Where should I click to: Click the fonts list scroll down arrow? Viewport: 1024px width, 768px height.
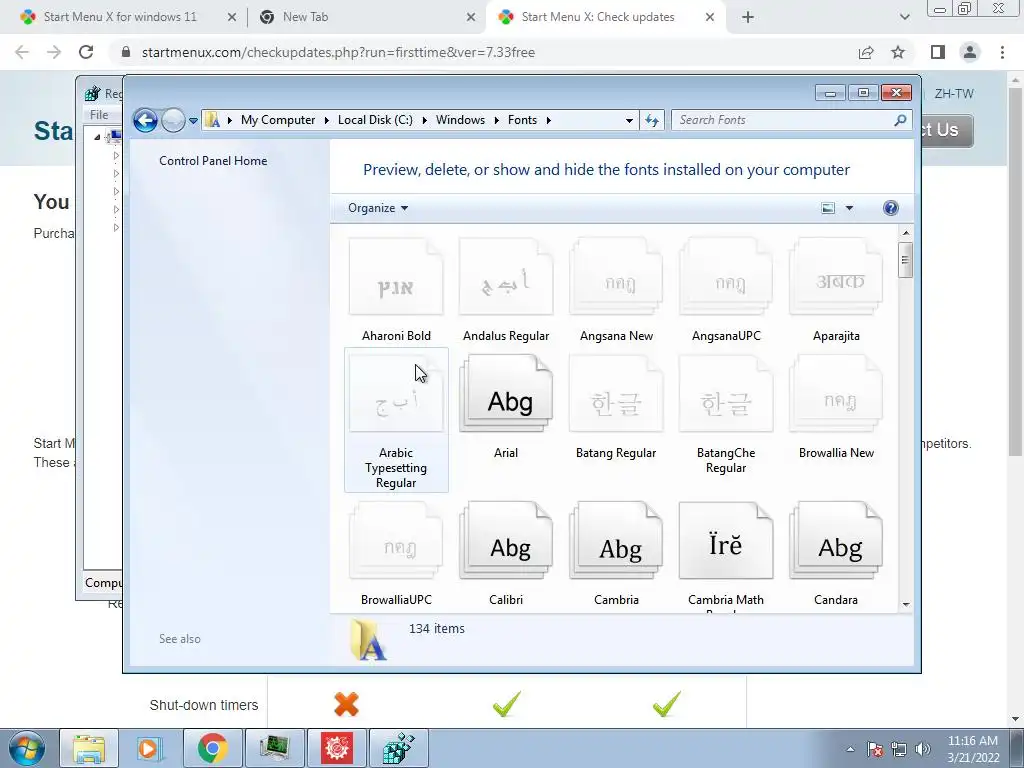pos(906,605)
